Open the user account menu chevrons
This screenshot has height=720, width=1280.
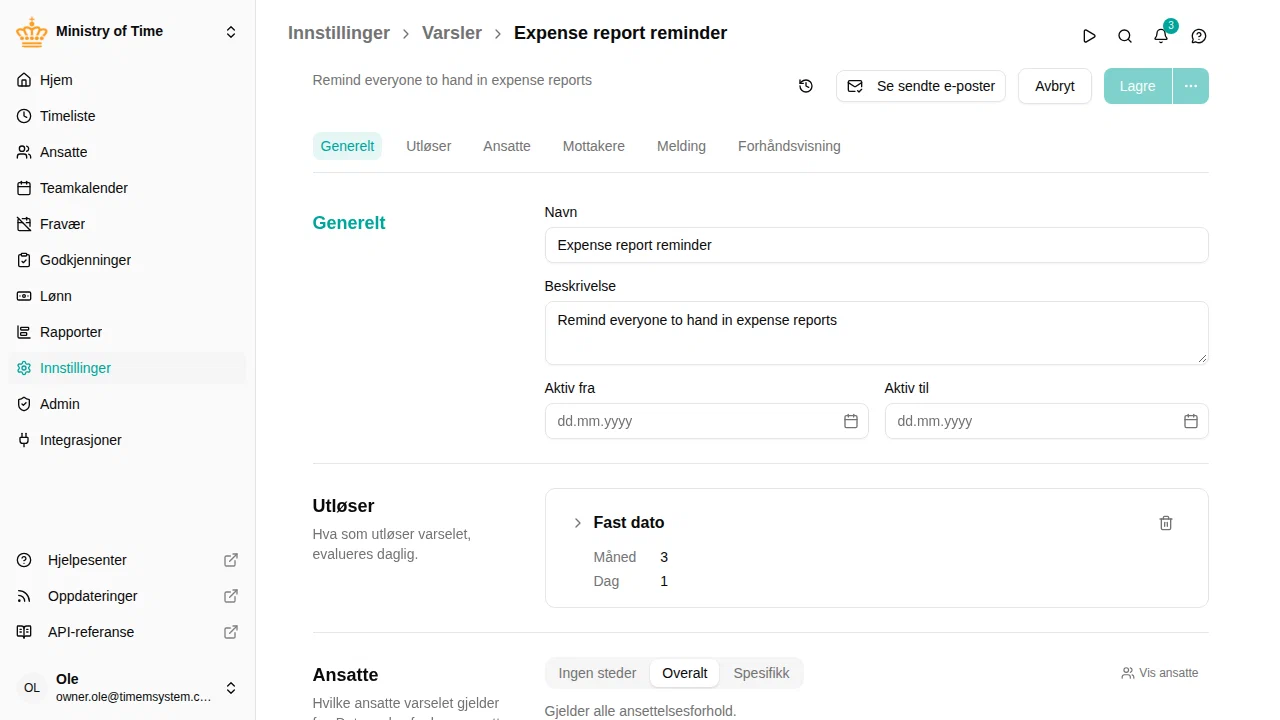point(231,688)
